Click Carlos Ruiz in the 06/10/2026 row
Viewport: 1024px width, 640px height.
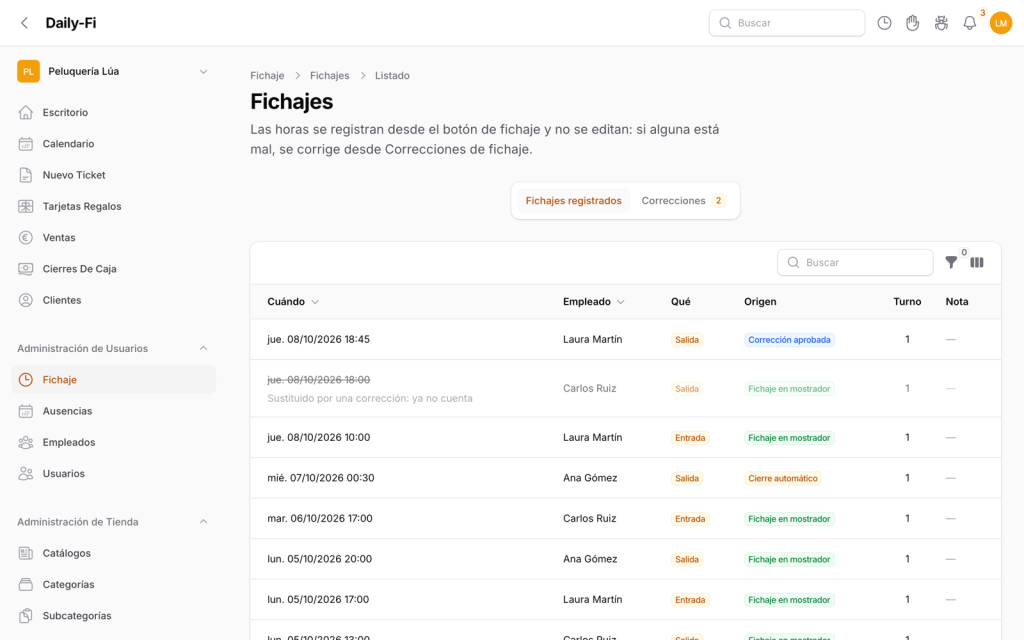589,519
